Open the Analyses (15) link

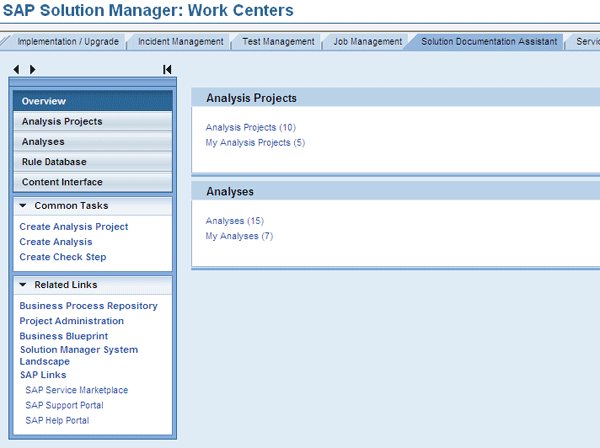pyautogui.click(x=235, y=221)
